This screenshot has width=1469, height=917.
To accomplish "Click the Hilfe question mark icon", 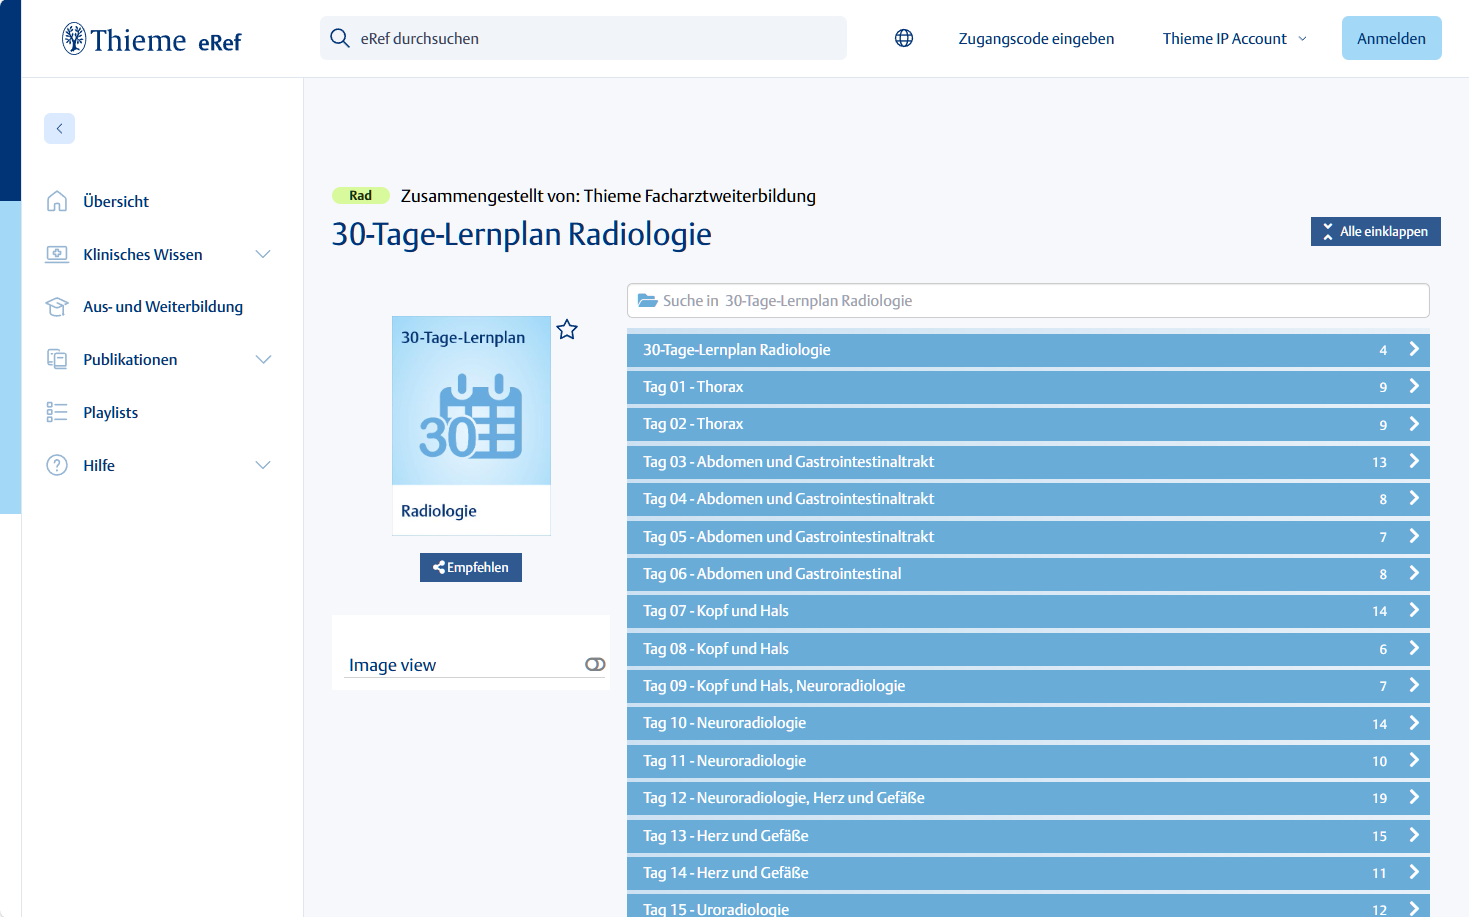I will tap(57, 465).
